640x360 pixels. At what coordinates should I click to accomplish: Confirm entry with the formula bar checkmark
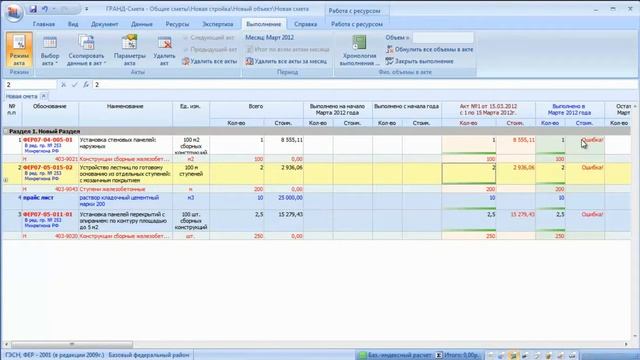[74, 84]
